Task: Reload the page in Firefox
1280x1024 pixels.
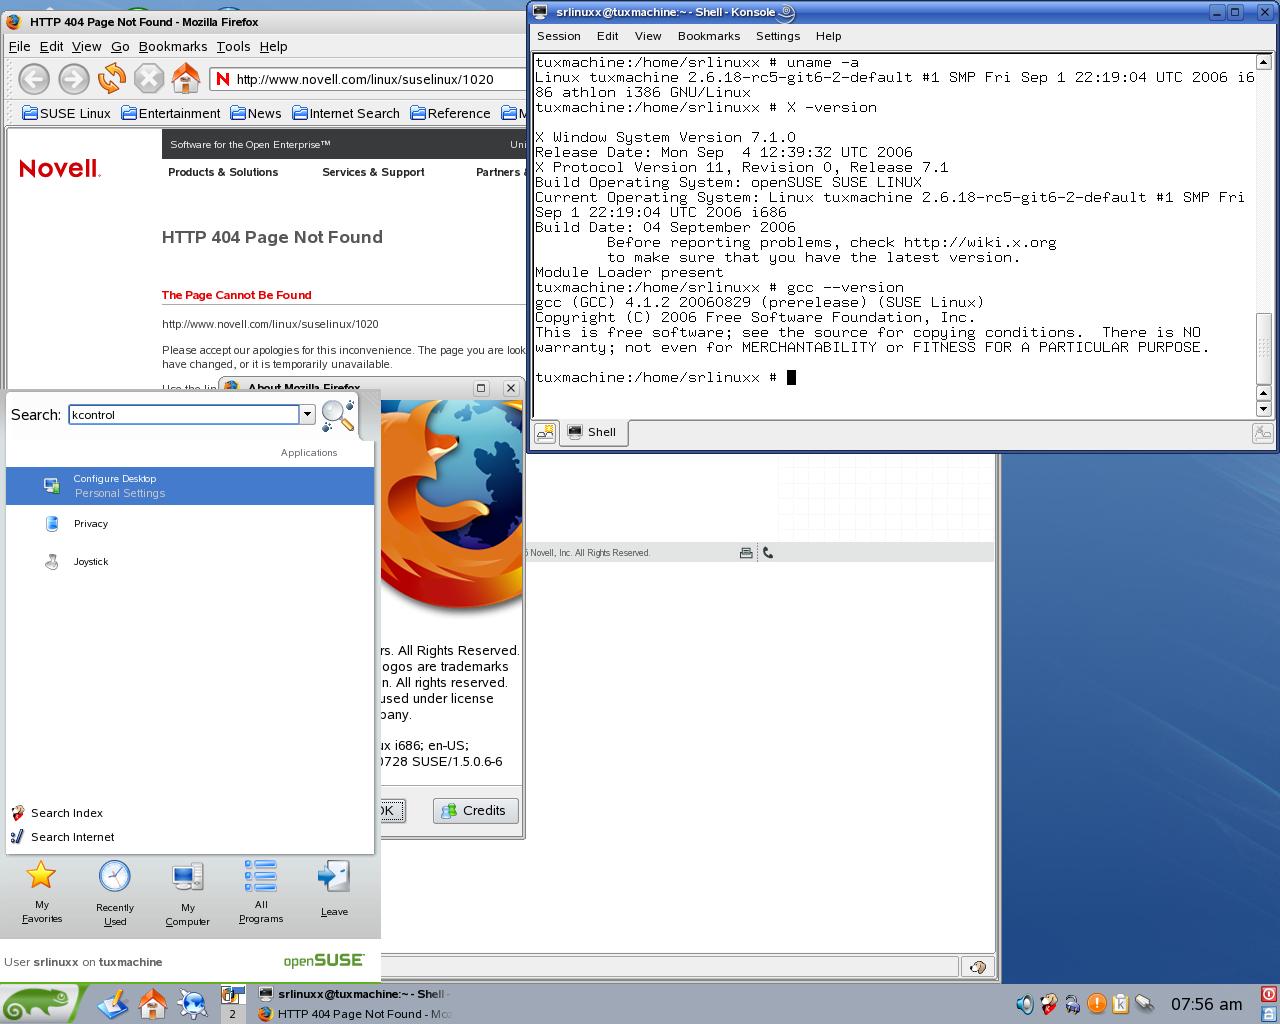Action: pyautogui.click(x=111, y=78)
